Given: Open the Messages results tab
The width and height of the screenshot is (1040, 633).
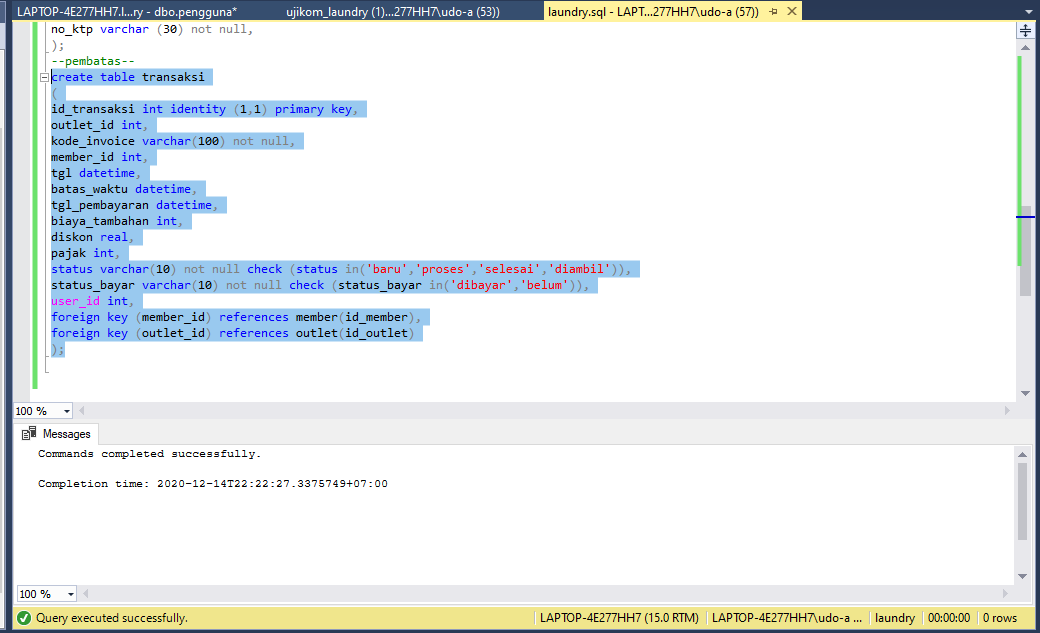Looking at the screenshot, I should click(x=57, y=434).
